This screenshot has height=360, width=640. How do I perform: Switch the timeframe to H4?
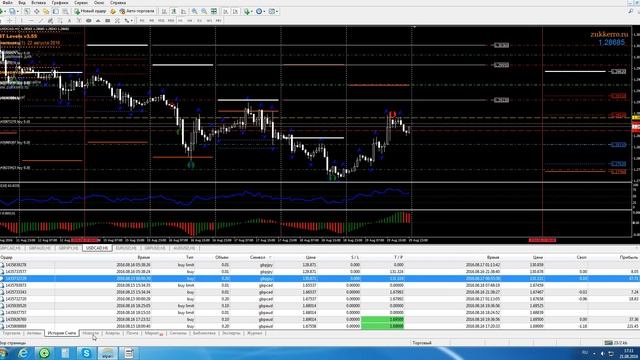coord(190,20)
